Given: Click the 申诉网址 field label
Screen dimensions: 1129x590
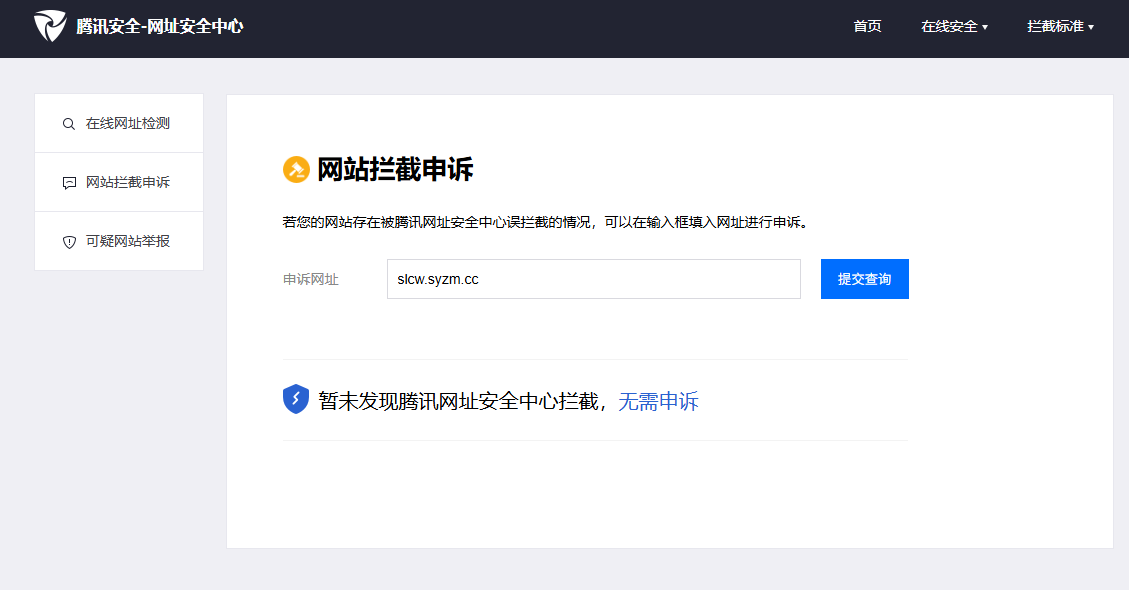Looking at the screenshot, I should pos(310,280).
